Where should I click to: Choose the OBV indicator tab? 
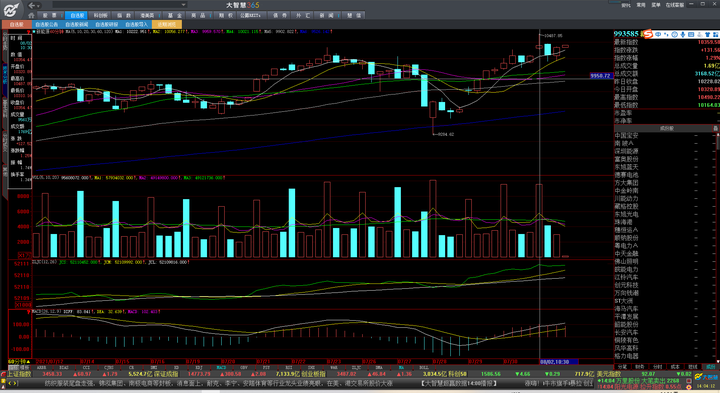tap(244, 368)
